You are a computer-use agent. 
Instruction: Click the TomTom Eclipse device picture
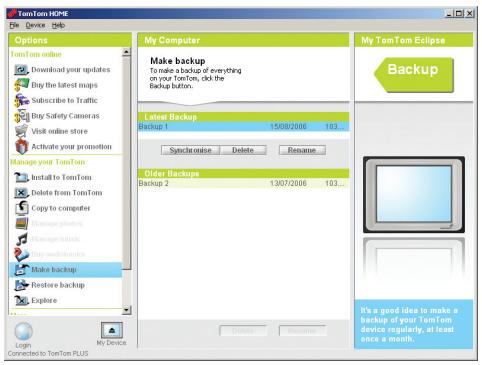(414, 195)
